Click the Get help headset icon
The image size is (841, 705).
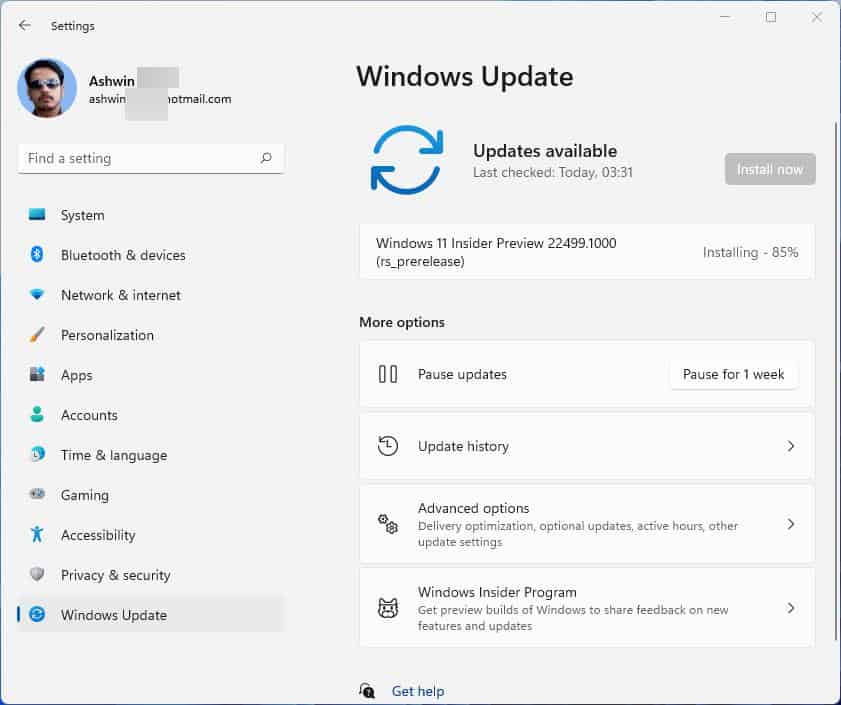point(367,691)
